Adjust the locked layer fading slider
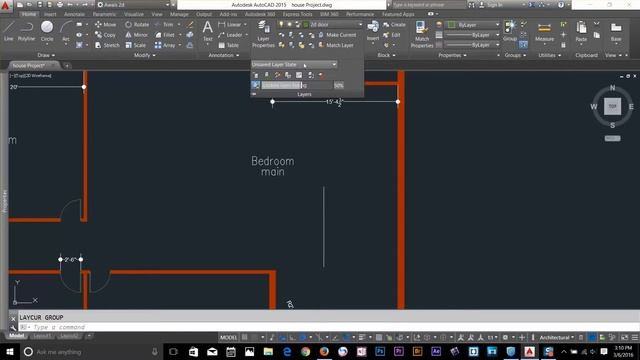The width and height of the screenshot is (640, 360). pos(297,85)
